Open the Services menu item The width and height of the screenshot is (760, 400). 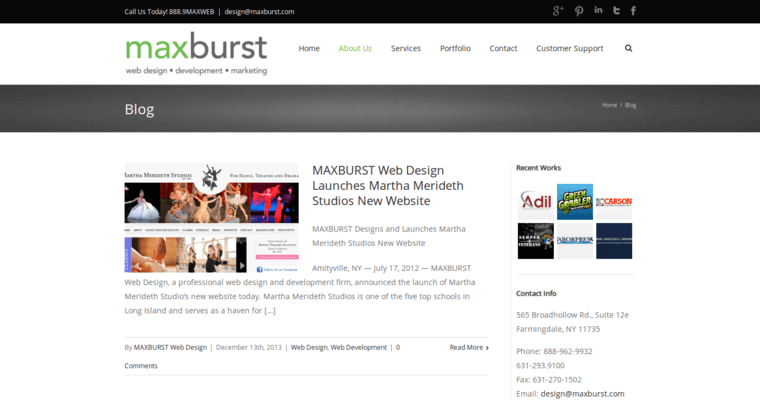click(x=405, y=48)
